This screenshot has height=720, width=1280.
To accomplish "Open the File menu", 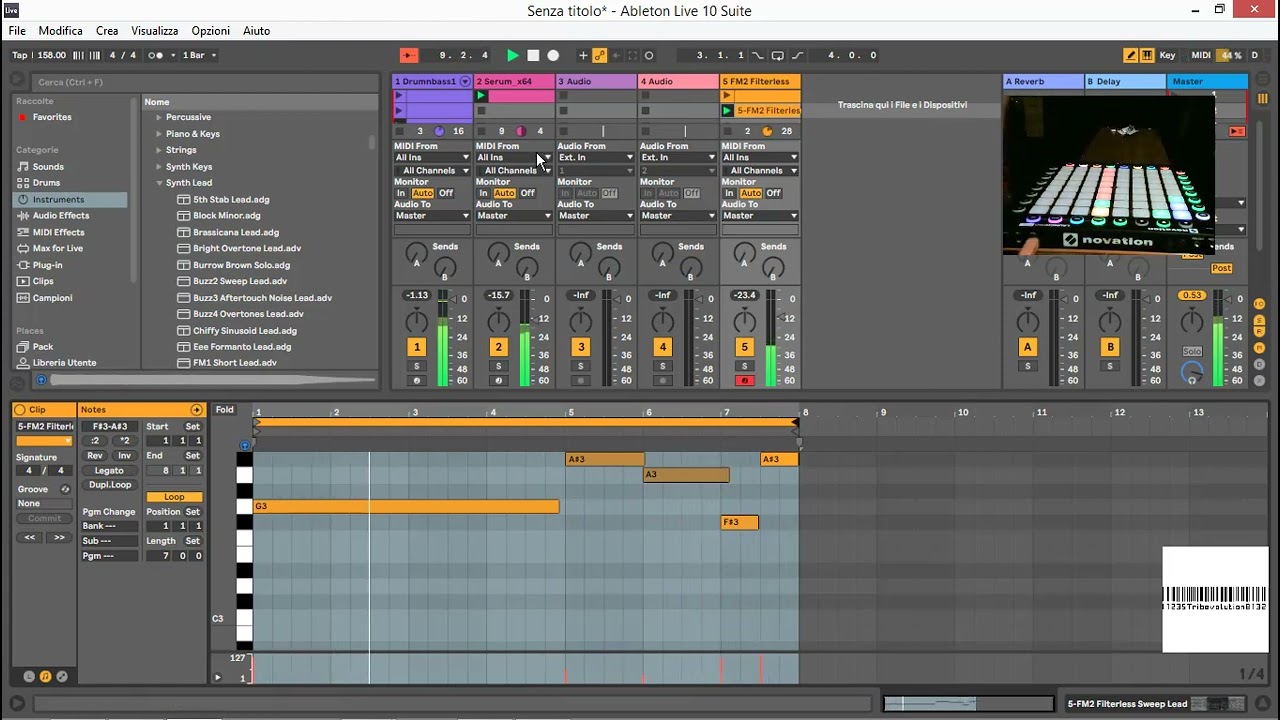I will (x=17, y=31).
